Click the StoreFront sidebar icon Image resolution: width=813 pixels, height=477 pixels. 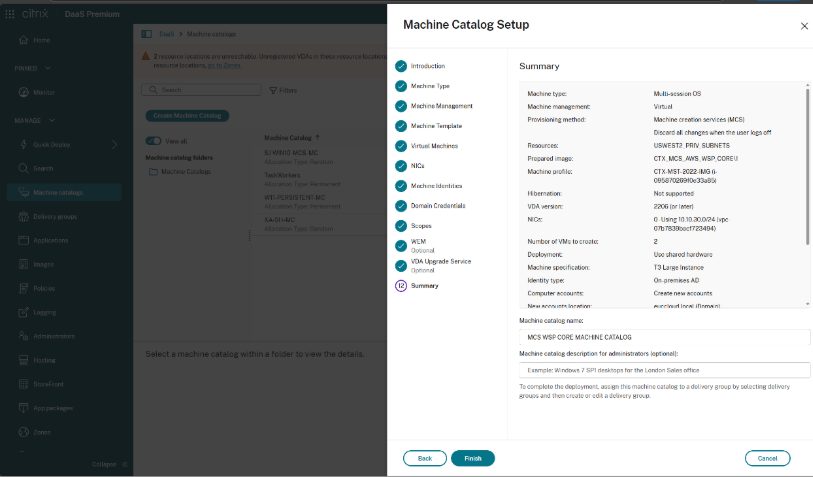23,384
